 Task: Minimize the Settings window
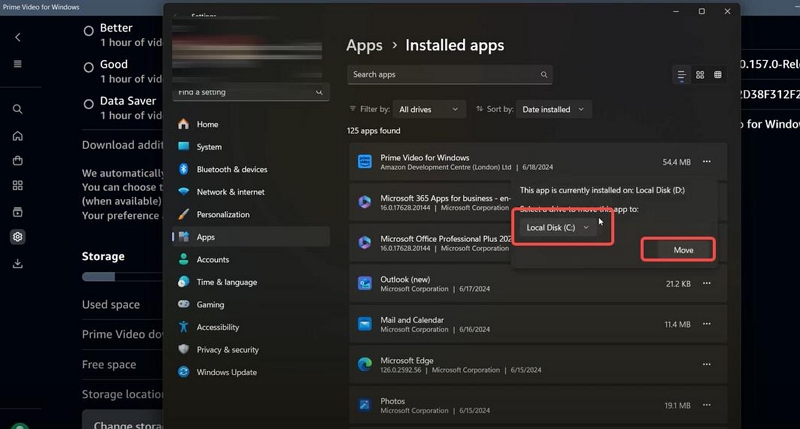click(676, 11)
